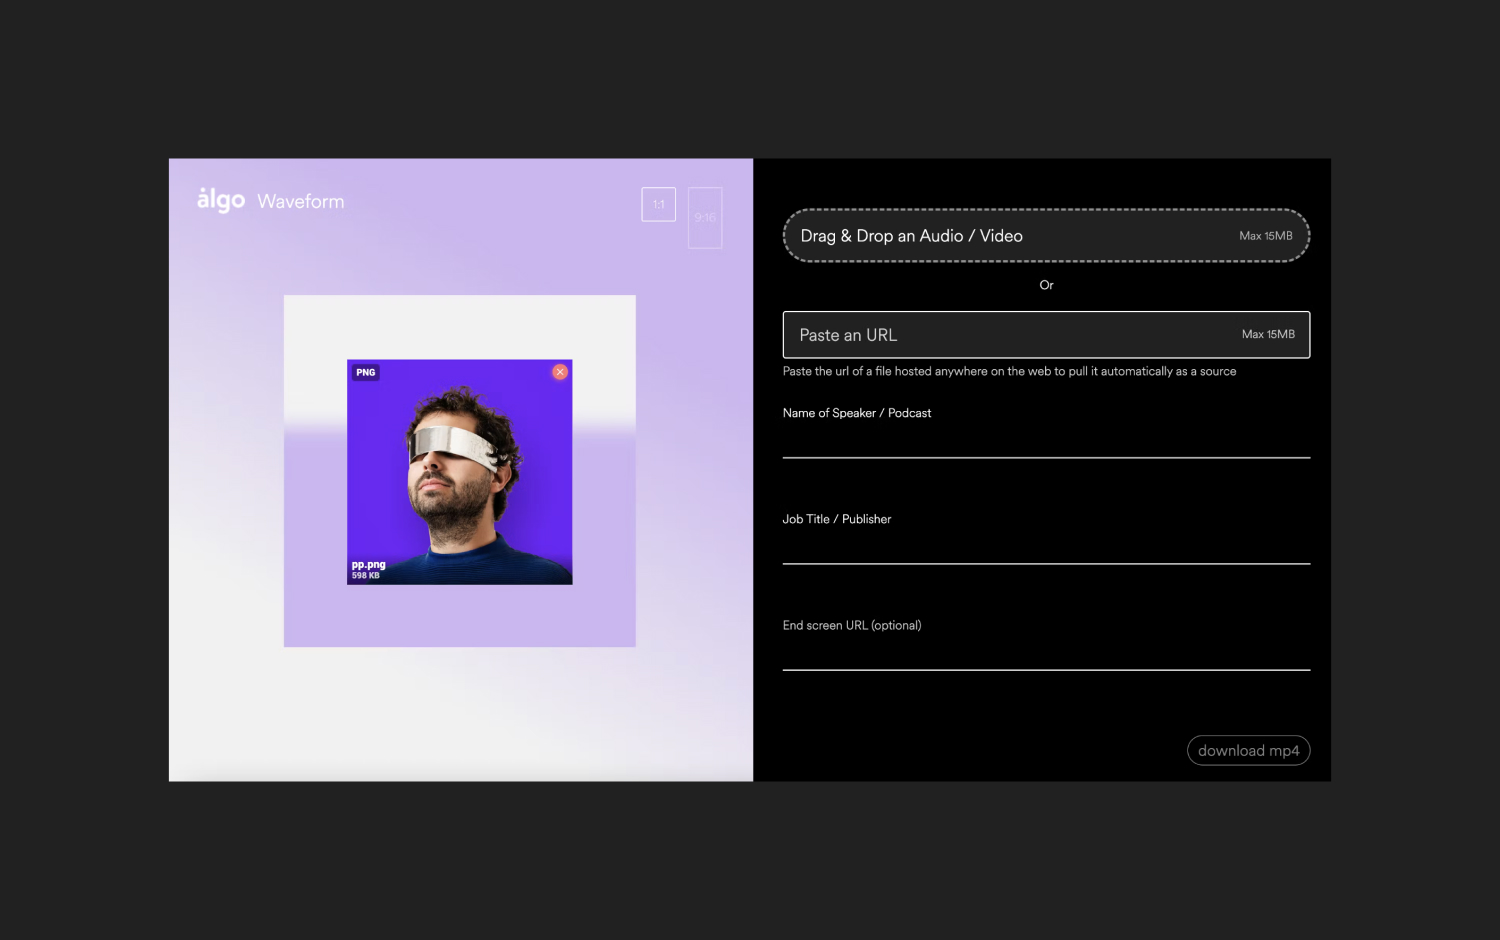
Task: Click the upload icon area labeled Max 15MB
Action: coord(1265,236)
